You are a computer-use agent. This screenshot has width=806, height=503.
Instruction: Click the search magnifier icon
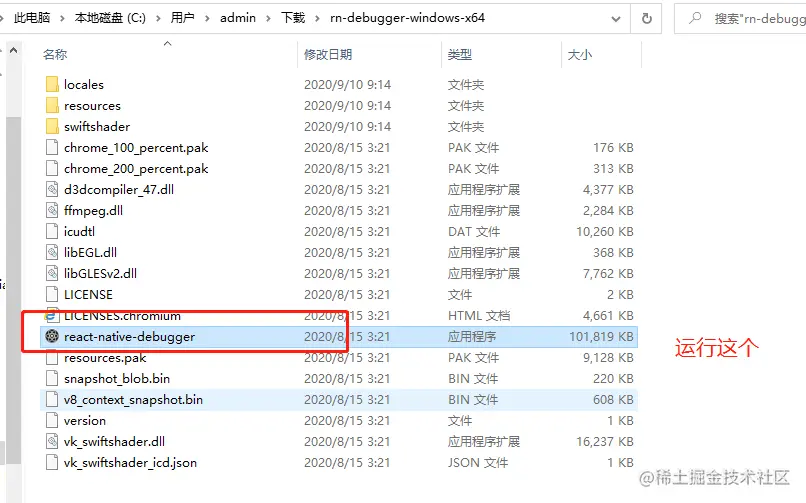[695, 18]
